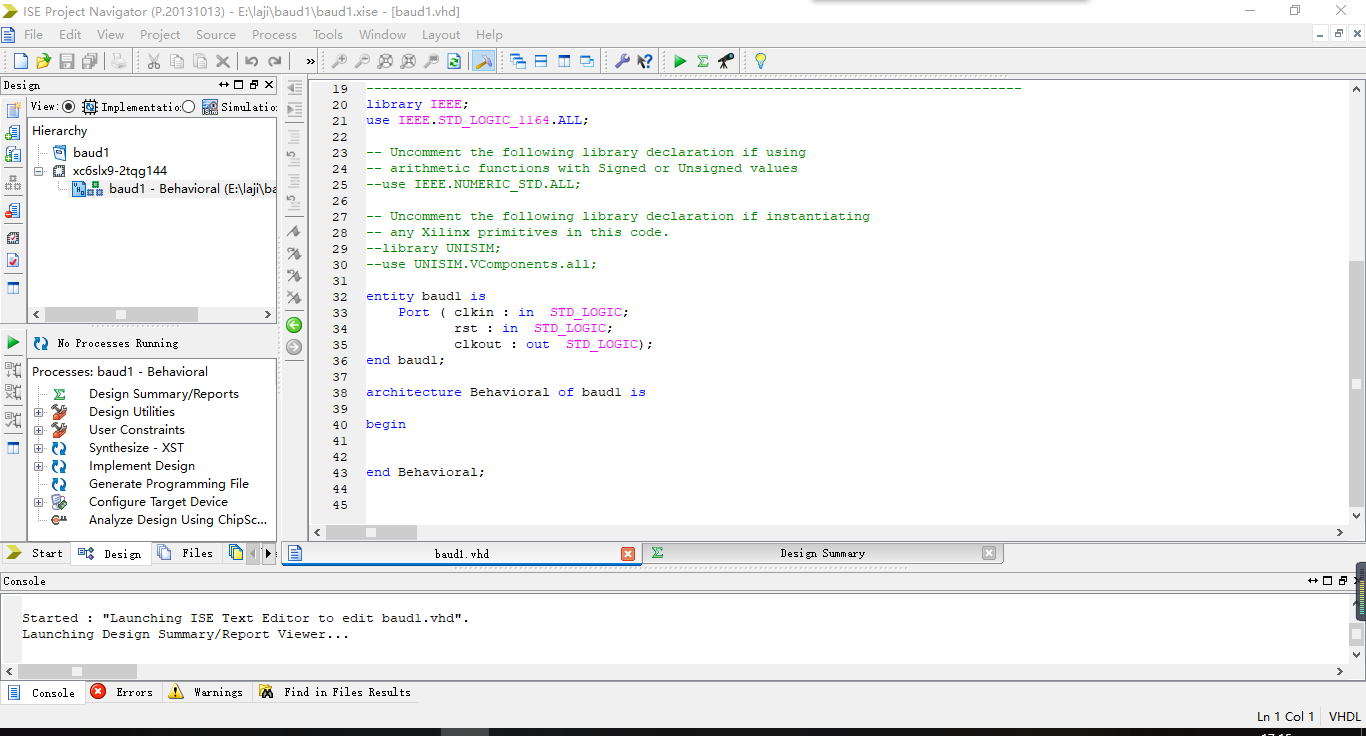Open Design Summary using the sigma icon

point(703,61)
